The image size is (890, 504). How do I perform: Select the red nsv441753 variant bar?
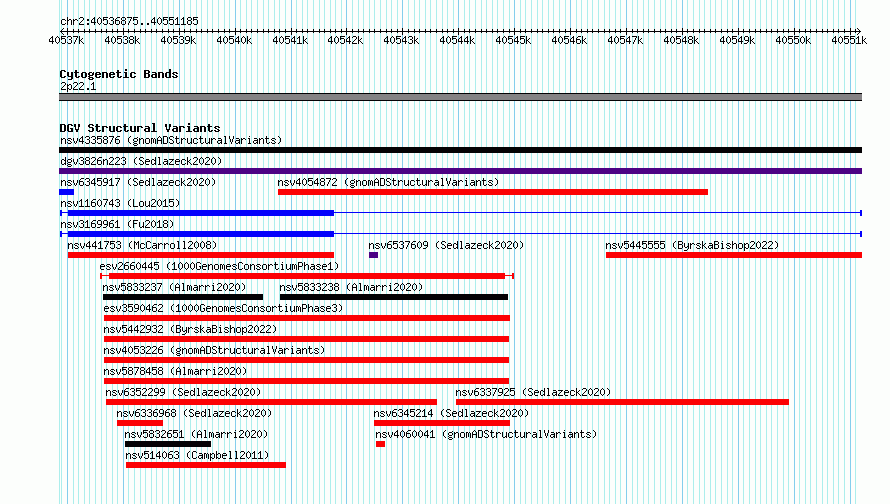(201, 255)
